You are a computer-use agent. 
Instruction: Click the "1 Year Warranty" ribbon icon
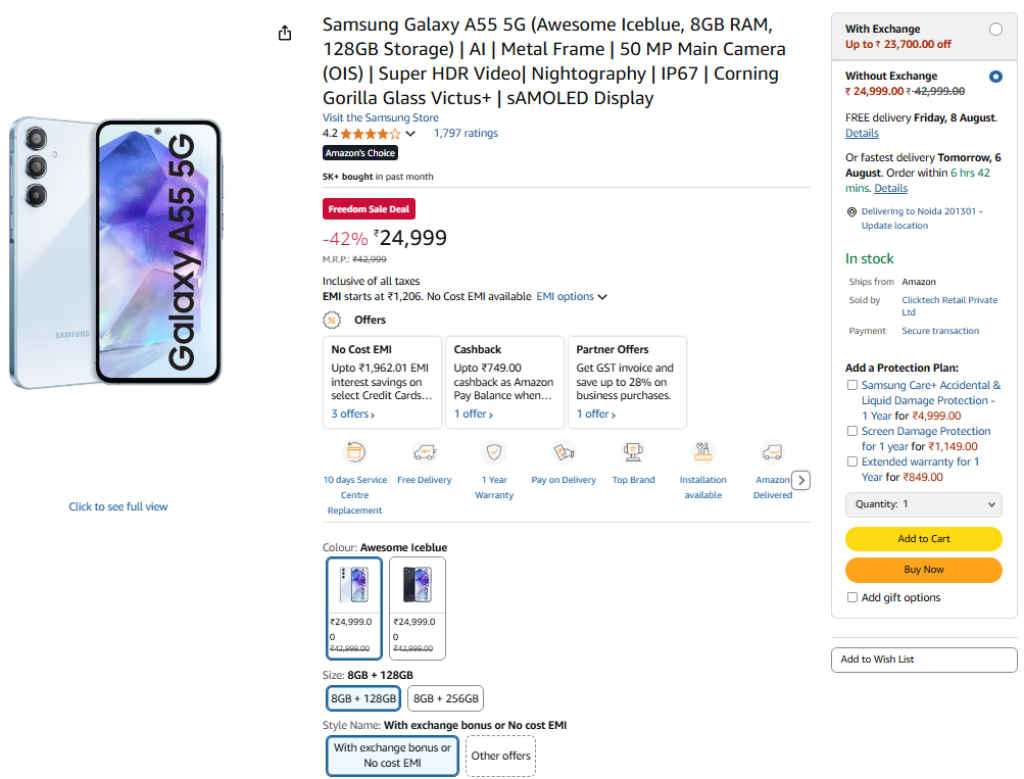point(493,451)
